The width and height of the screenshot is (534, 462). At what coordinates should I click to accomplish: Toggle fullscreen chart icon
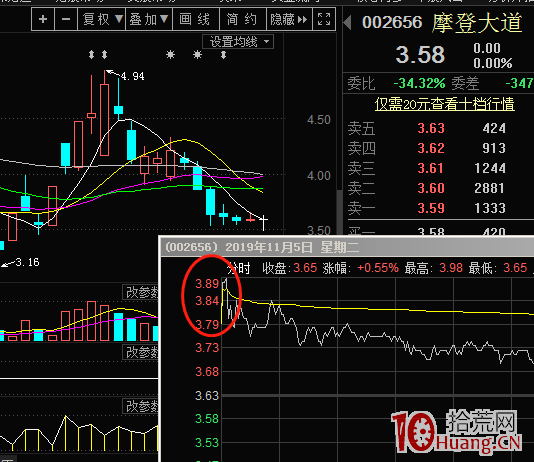click(x=324, y=19)
